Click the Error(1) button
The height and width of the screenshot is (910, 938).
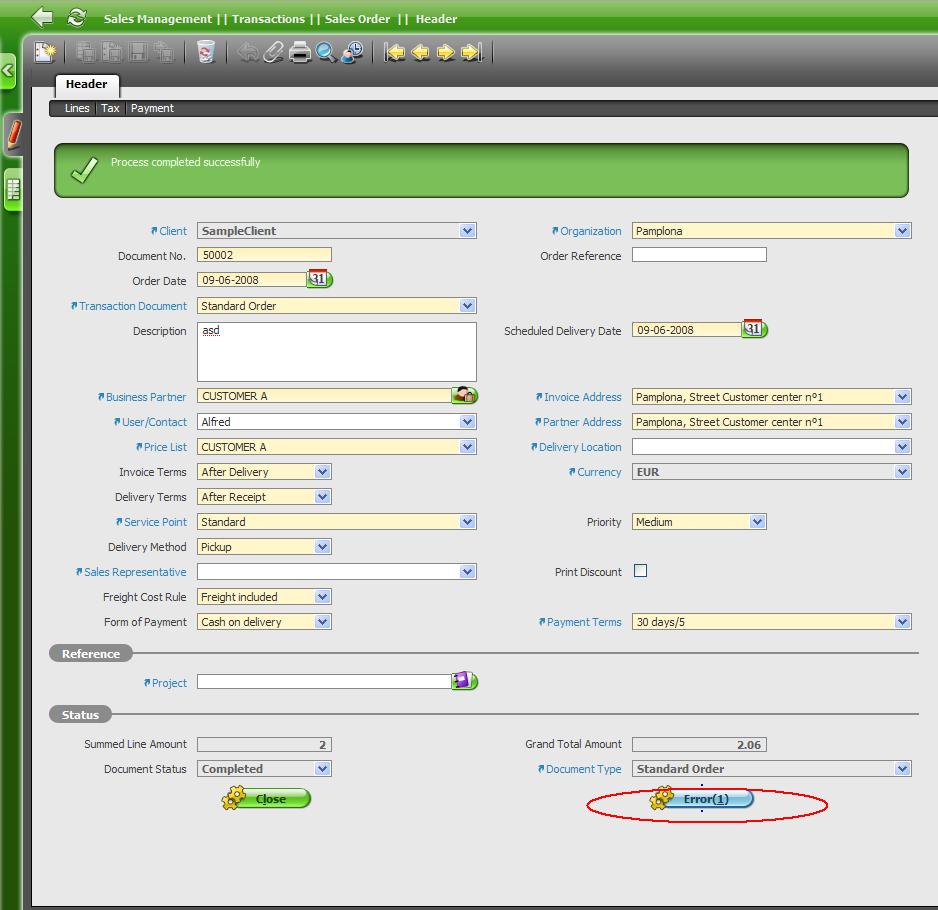[704, 799]
